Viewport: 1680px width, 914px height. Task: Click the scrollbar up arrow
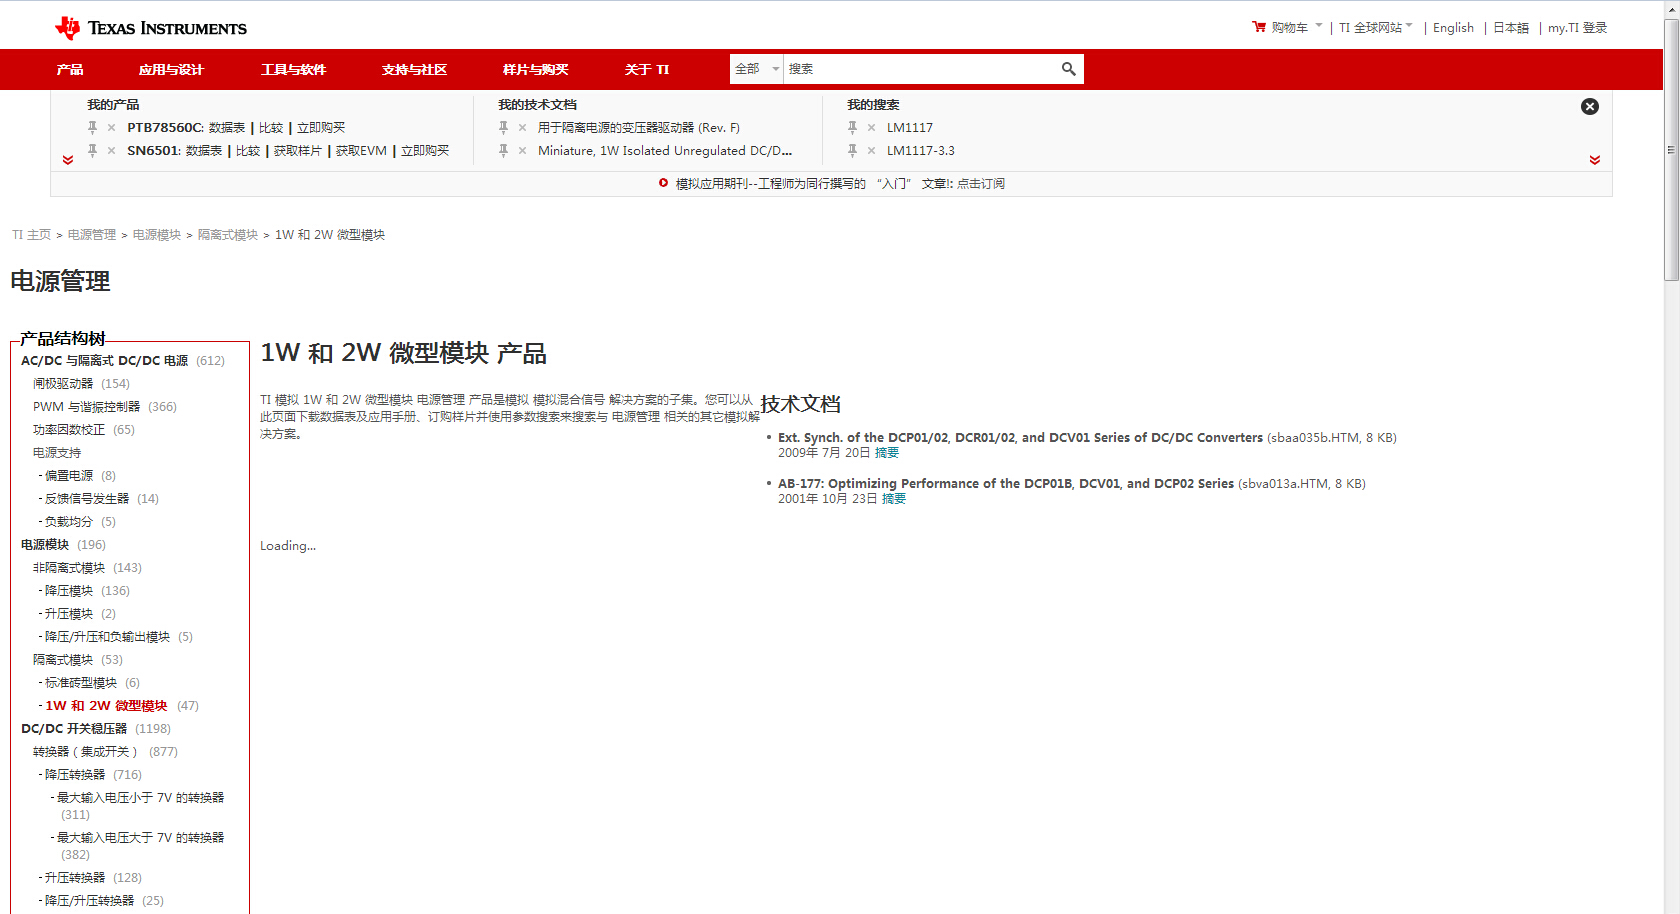pyautogui.click(x=1671, y=8)
